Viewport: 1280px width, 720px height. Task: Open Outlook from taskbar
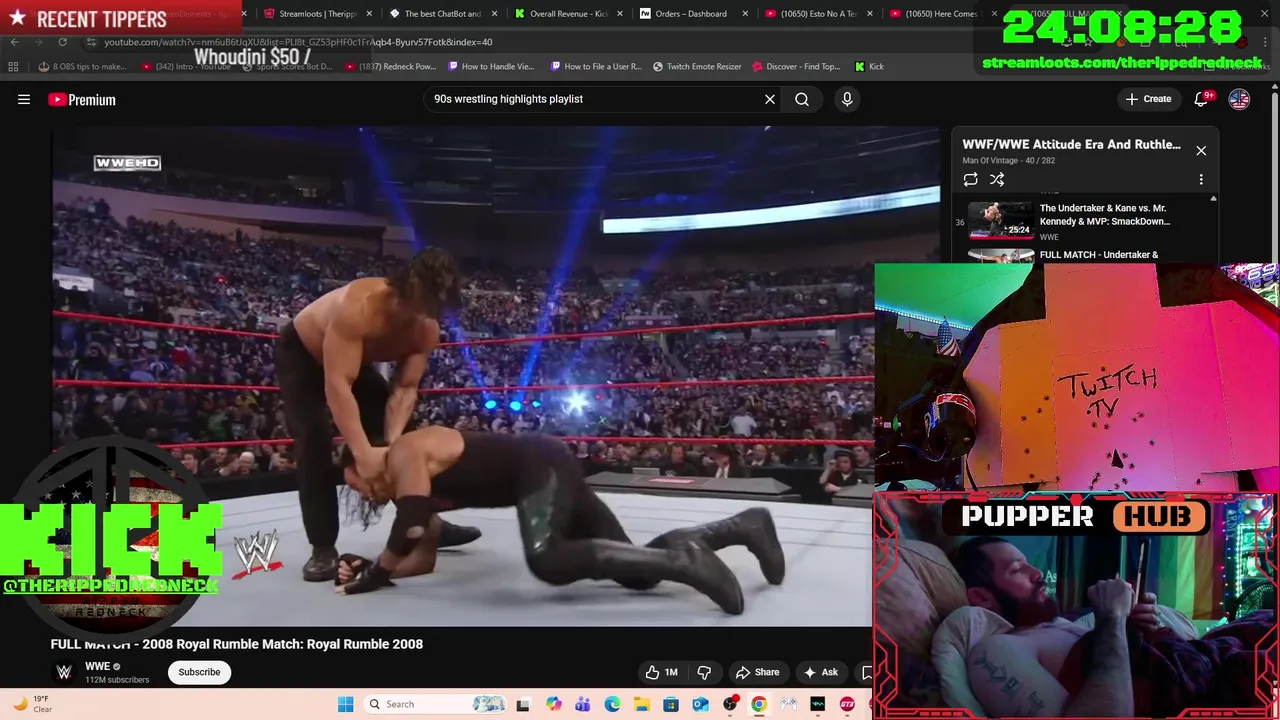[x=700, y=704]
